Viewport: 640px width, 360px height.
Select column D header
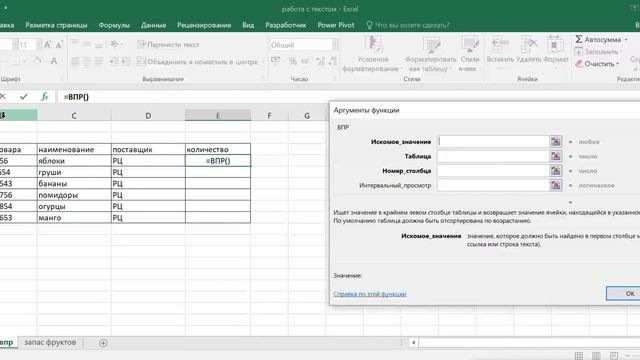click(148, 116)
